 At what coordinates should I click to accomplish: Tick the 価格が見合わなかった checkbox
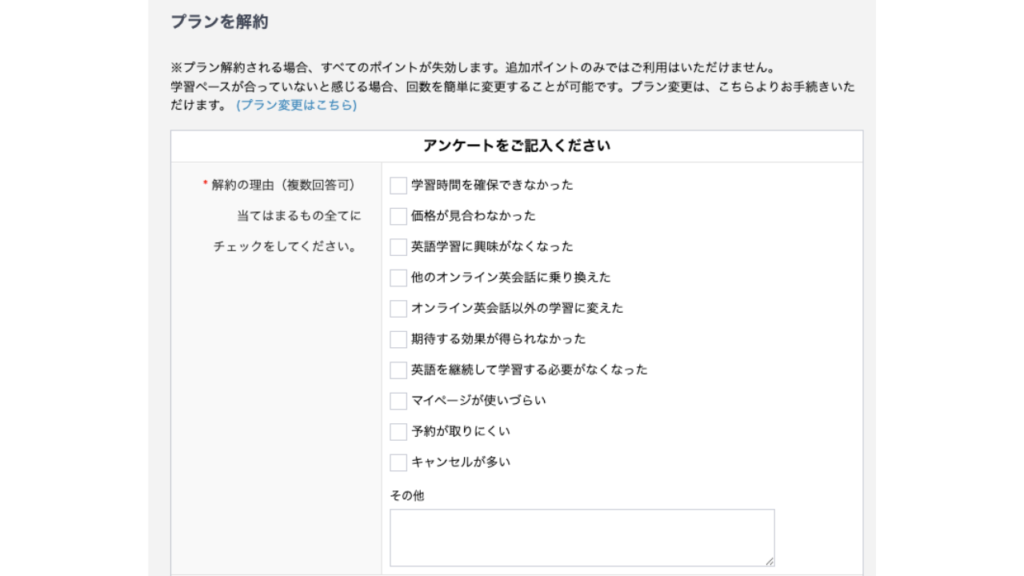(398, 216)
